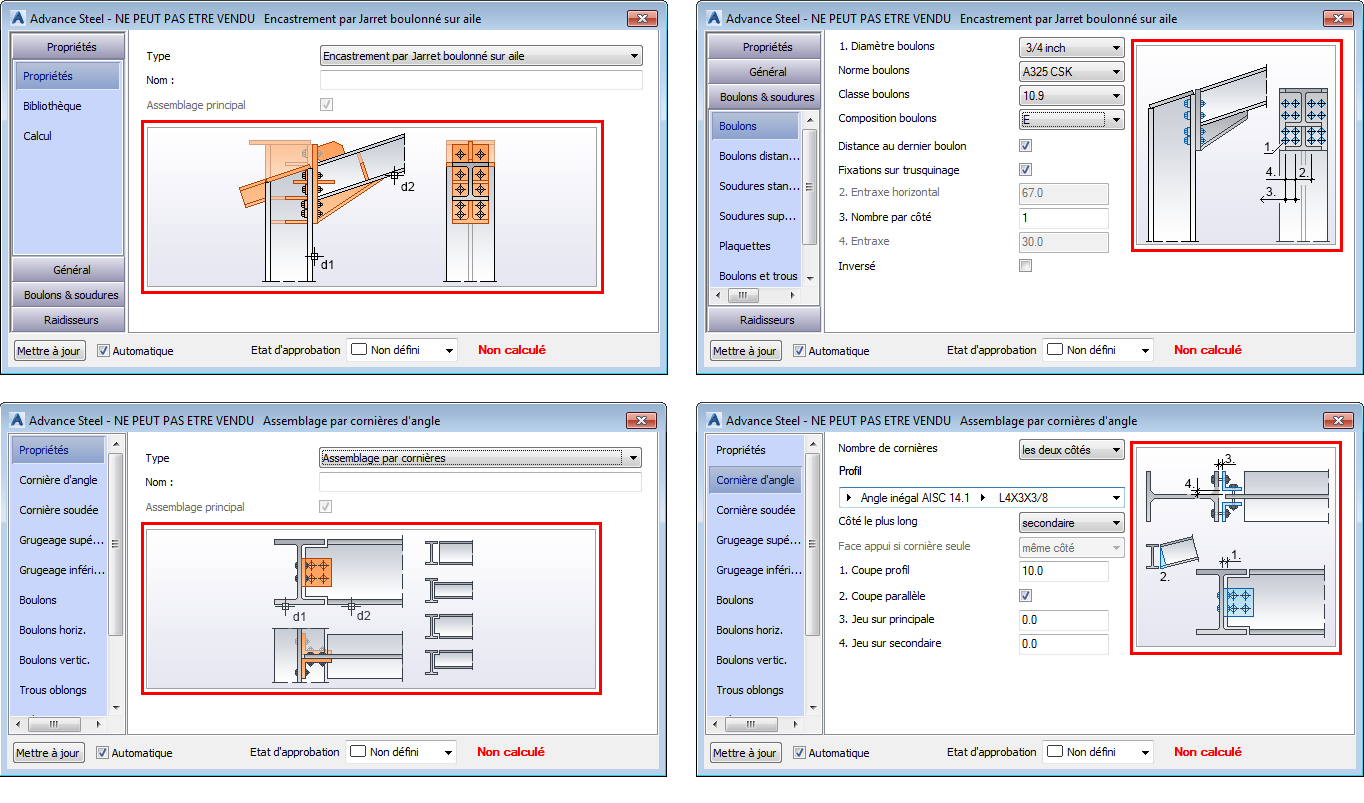Click left scroll arrow under the Boulons et trous list
The image size is (1364, 803).
click(x=716, y=296)
